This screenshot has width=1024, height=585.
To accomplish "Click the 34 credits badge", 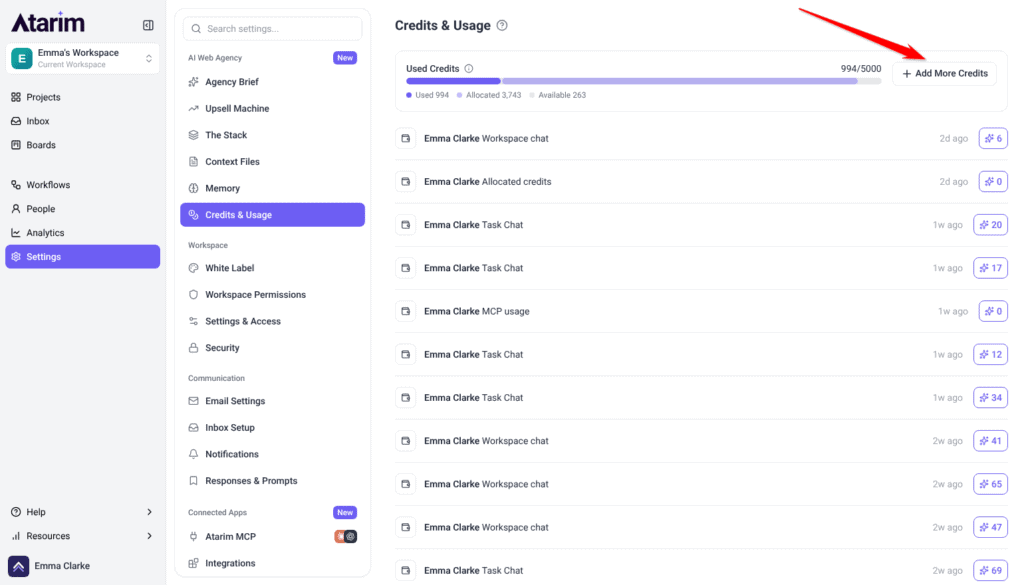I will click(990, 398).
